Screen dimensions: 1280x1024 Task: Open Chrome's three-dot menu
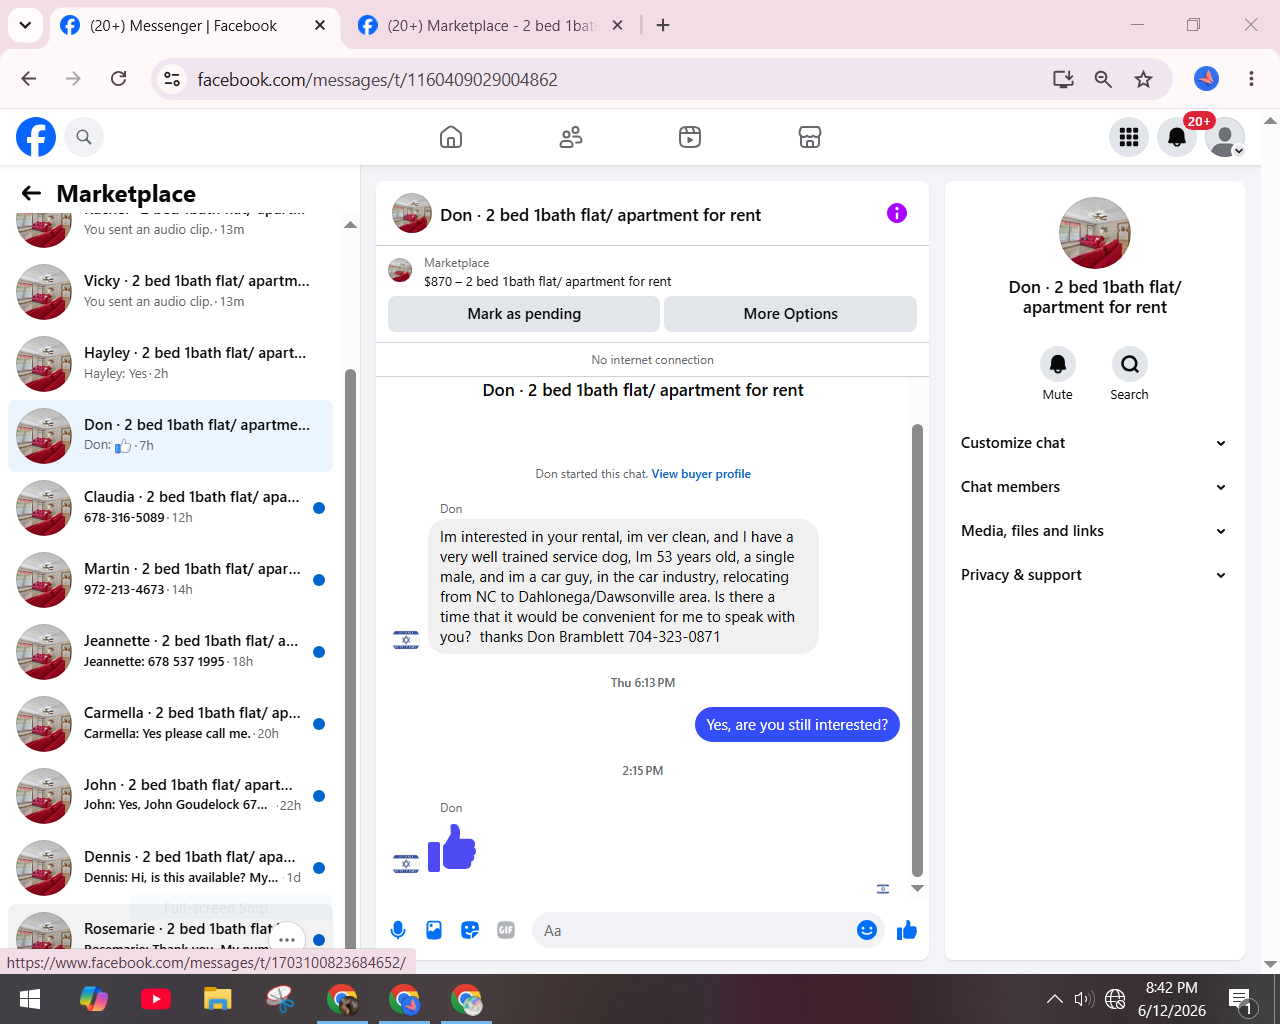point(1251,79)
